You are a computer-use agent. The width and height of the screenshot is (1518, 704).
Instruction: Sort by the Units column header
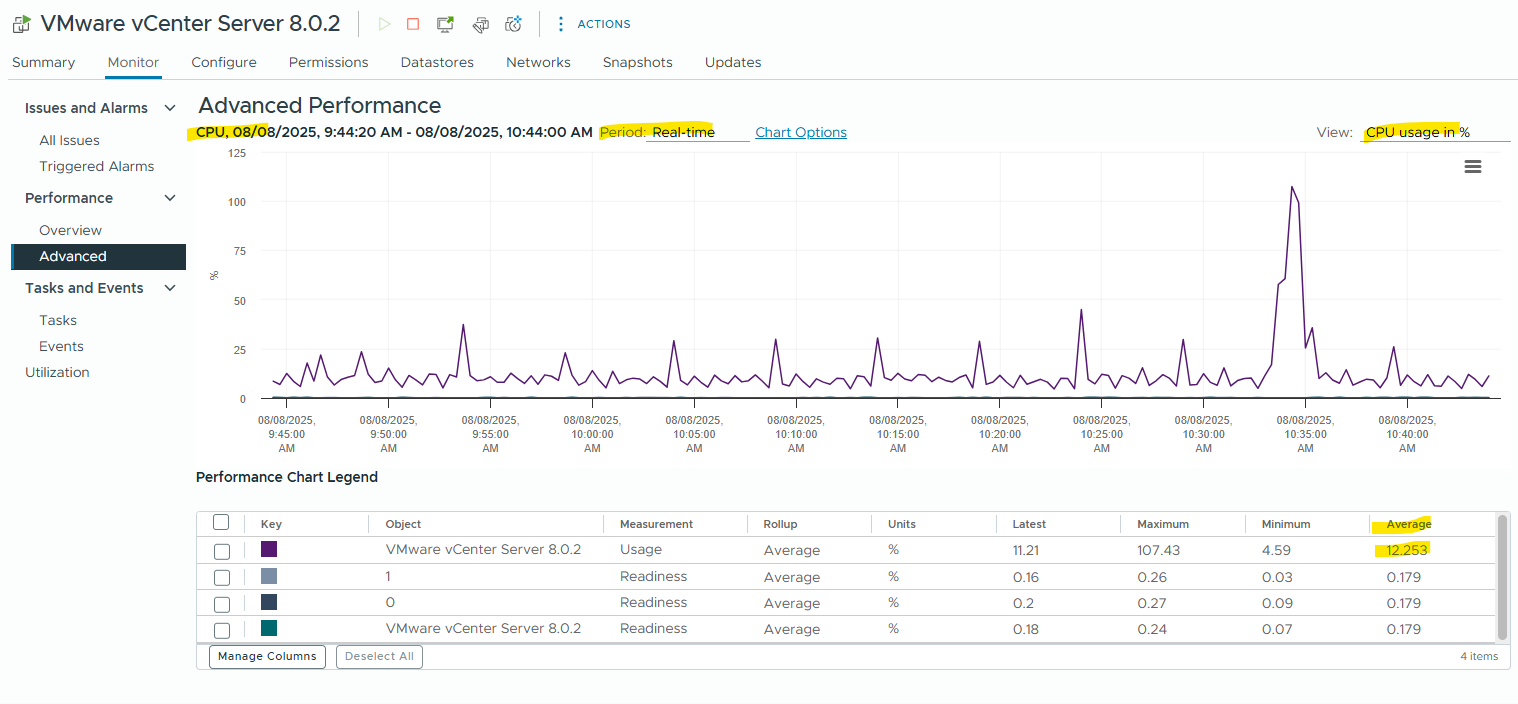pyautogui.click(x=901, y=524)
